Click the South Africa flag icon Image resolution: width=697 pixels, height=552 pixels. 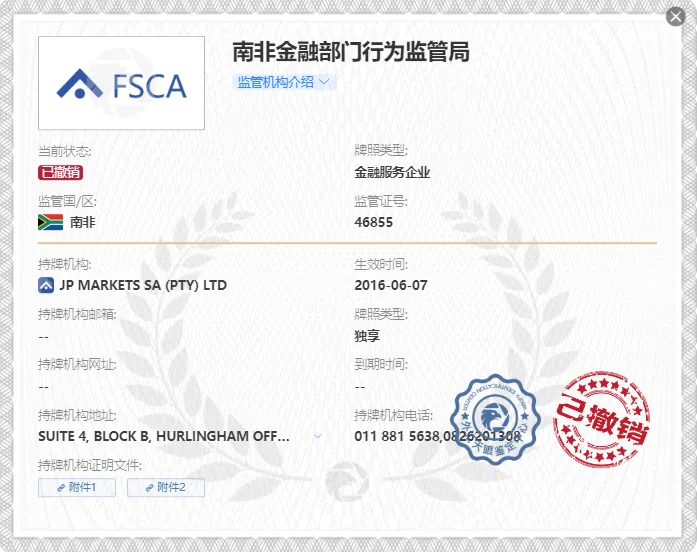point(50,222)
